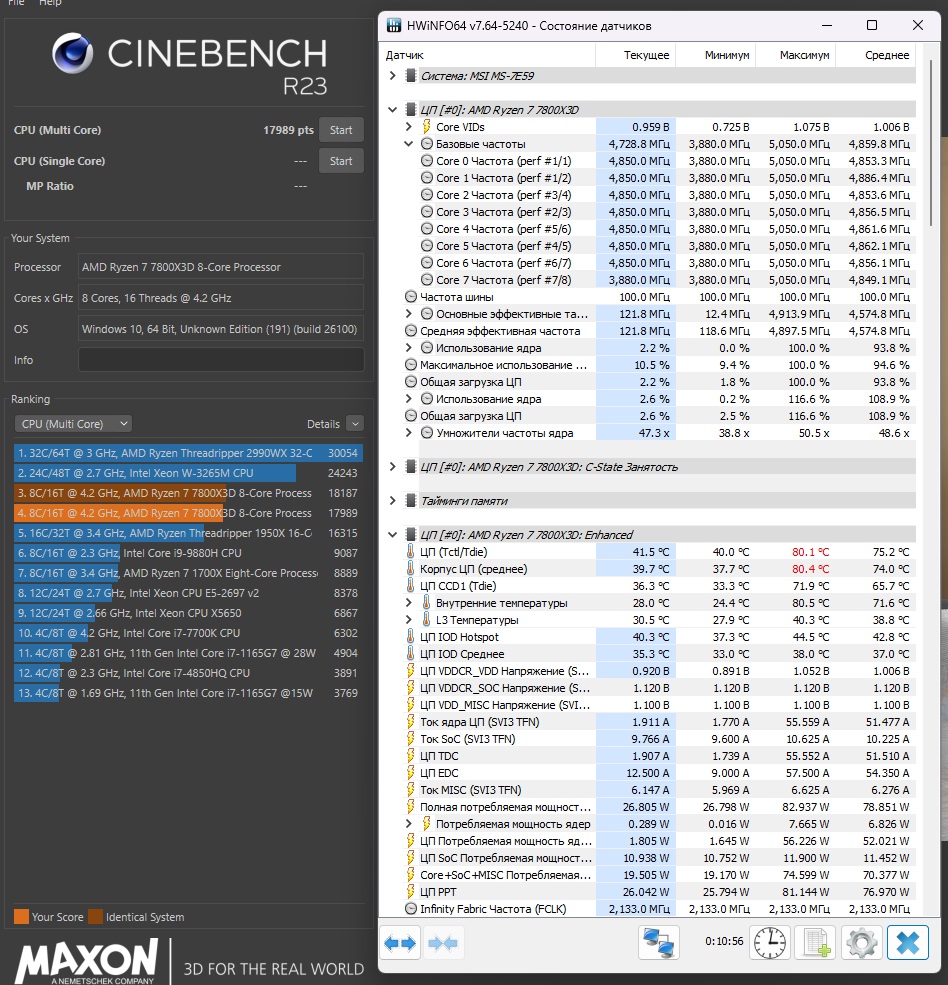Click the Максимум column header
The image size is (948, 985).
[x=796, y=55]
